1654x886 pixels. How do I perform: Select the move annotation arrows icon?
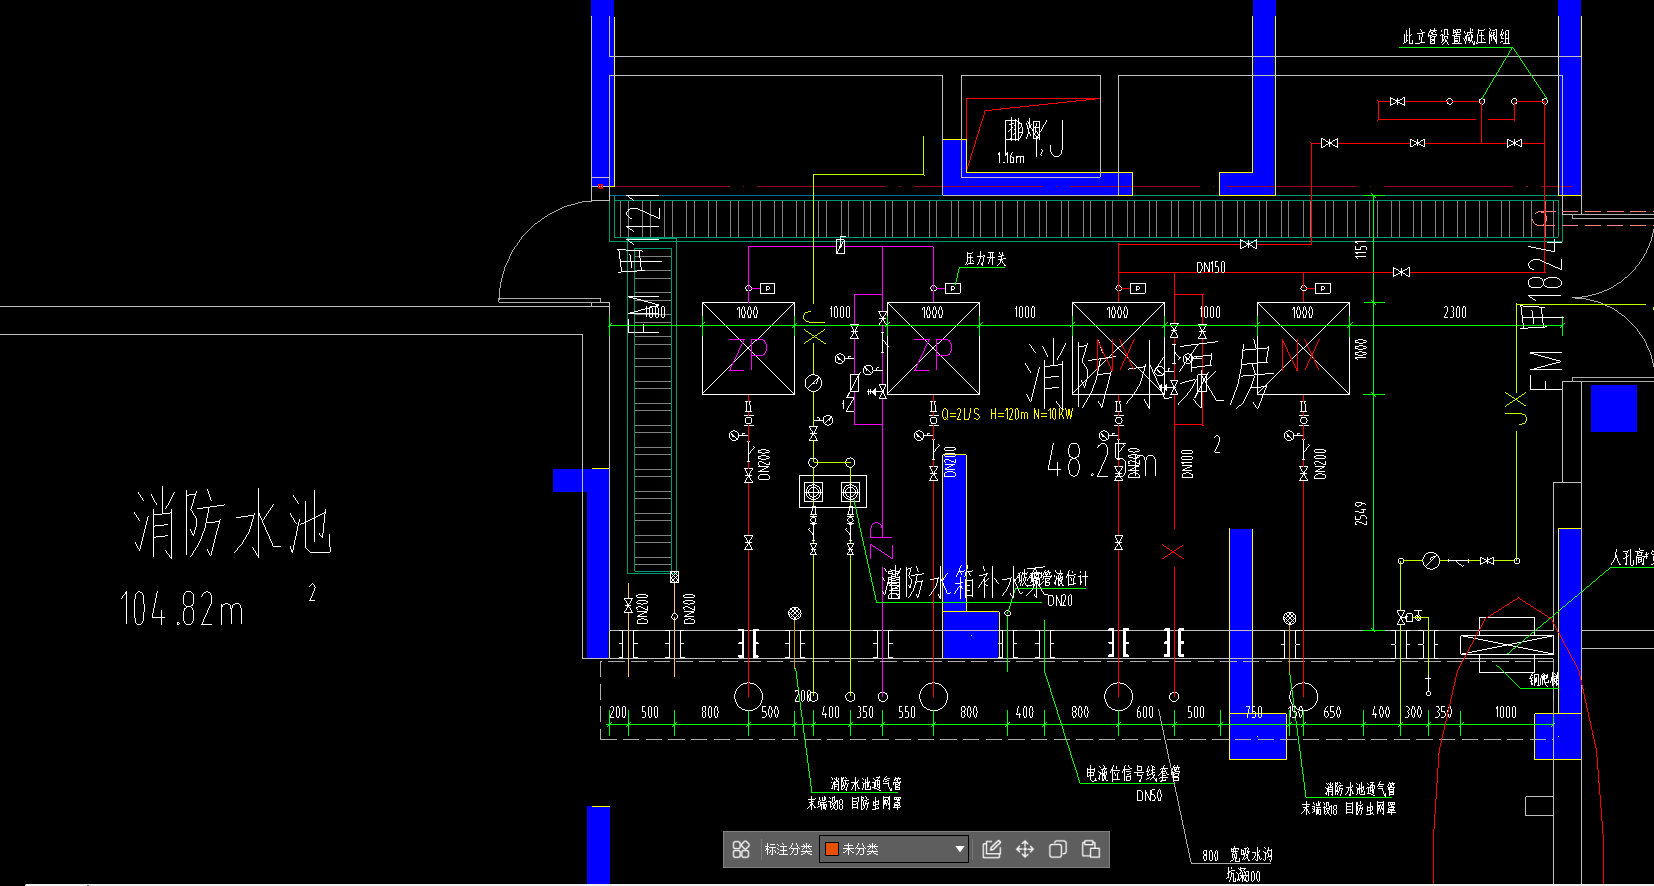(x=1025, y=849)
